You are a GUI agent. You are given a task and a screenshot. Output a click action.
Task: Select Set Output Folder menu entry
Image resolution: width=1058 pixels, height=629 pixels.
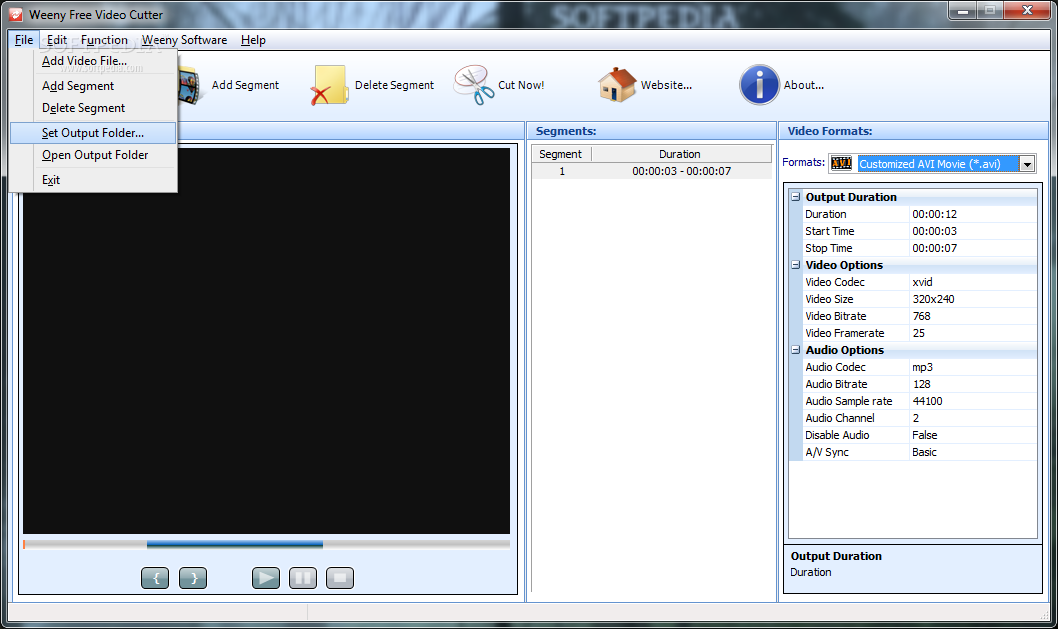click(93, 133)
